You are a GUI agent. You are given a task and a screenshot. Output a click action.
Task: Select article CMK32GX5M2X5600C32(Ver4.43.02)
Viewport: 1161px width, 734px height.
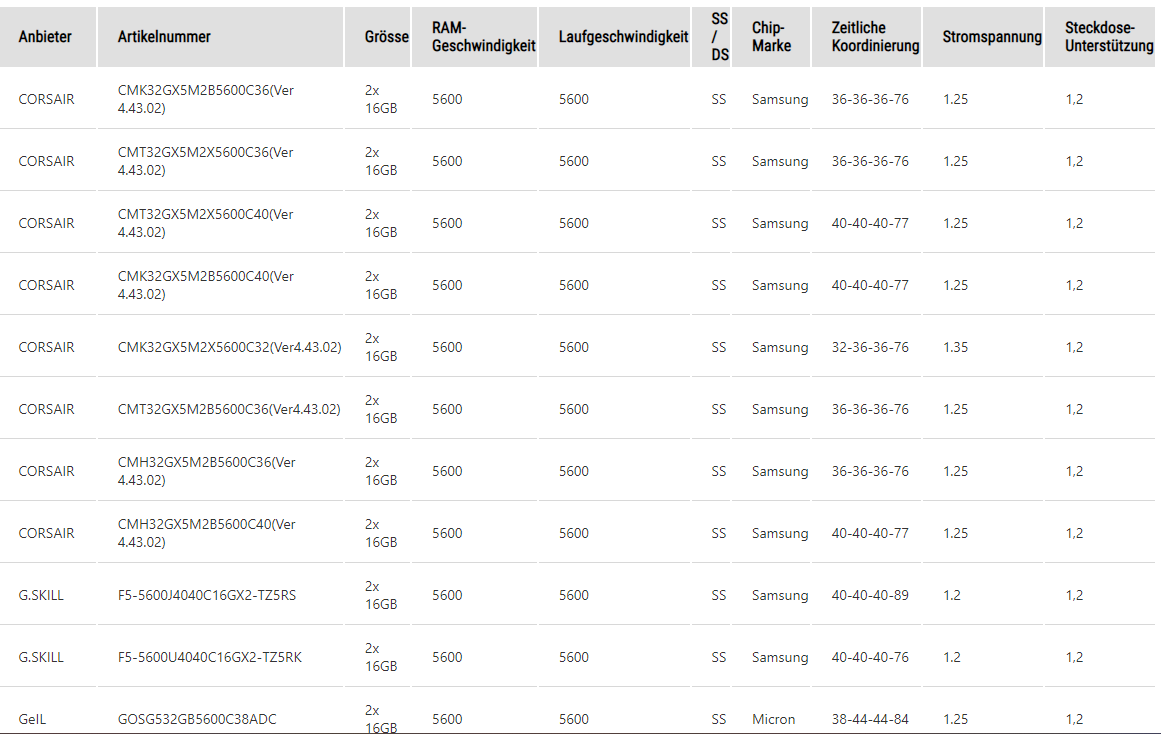(x=230, y=347)
